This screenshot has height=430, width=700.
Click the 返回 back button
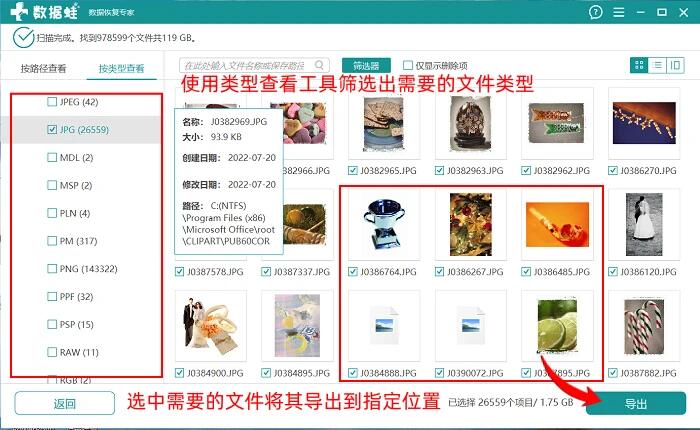point(64,403)
